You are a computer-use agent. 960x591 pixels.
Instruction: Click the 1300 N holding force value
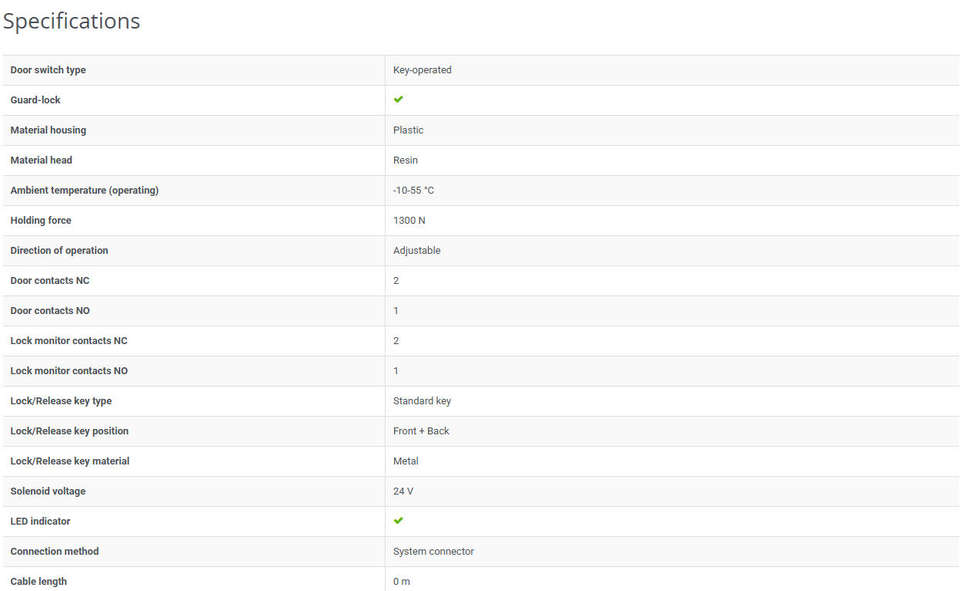click(x=409, y=220)
